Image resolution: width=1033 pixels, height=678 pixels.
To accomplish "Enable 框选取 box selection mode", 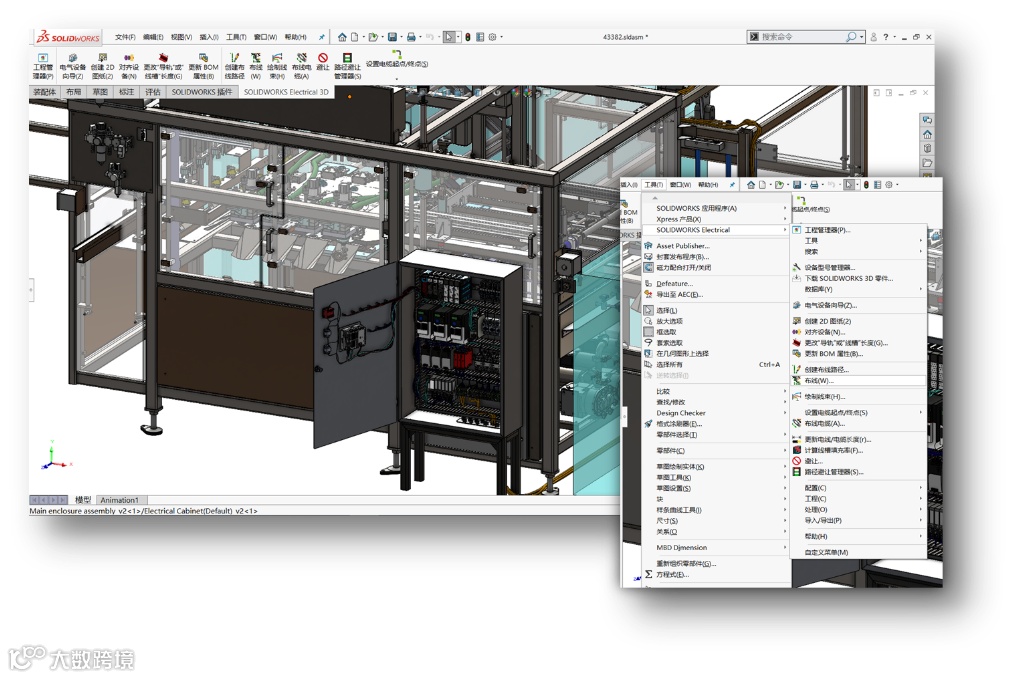I will coord(666,332).
